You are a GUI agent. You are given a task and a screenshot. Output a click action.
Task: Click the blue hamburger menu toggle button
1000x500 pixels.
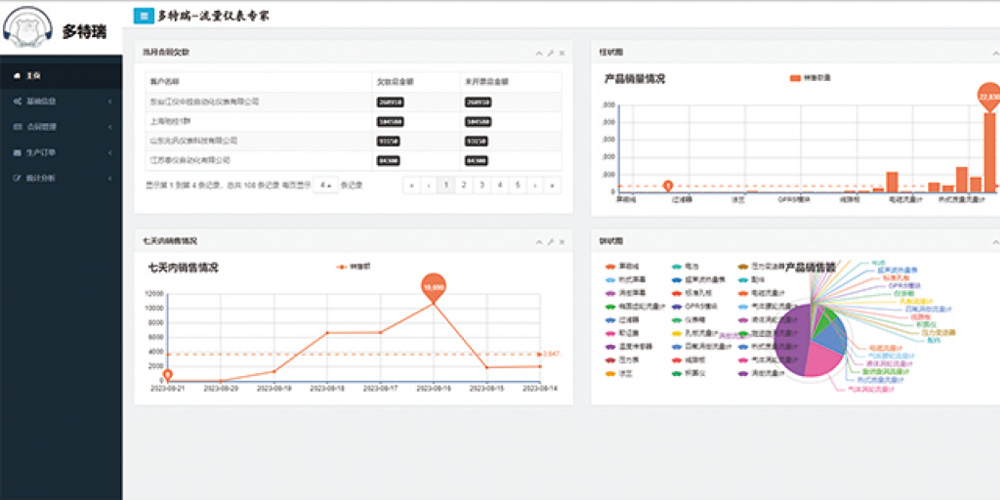(x=144, y=16)
